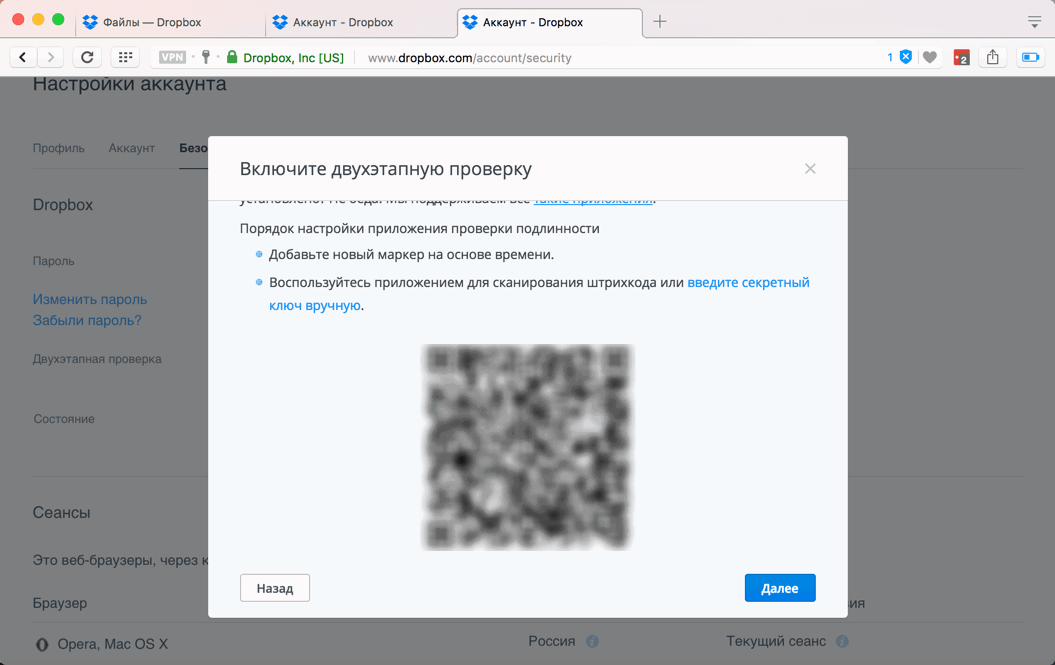This screenshot has width=1055, height=665.
Task: Open the Аккаунт settings tab in page
Action: 132,148
